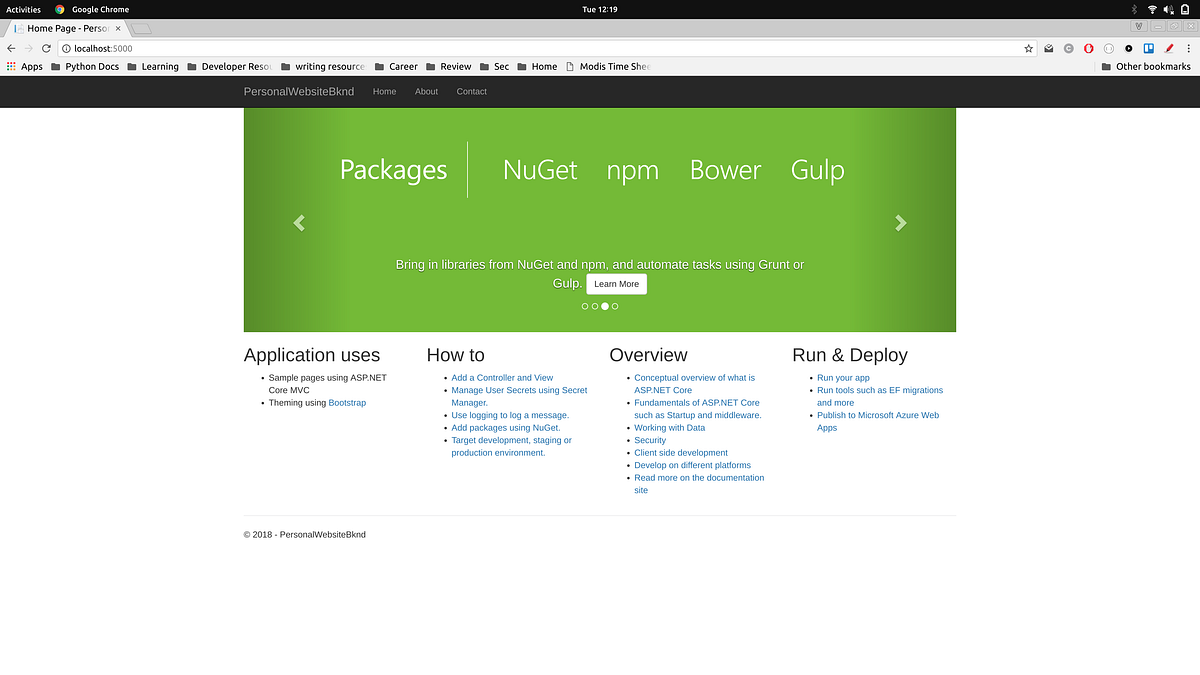Click the Learn More button
Image resolution: width=1200 pixels, height=675 pixels.
pyautogui.click(x=616, y=284)
